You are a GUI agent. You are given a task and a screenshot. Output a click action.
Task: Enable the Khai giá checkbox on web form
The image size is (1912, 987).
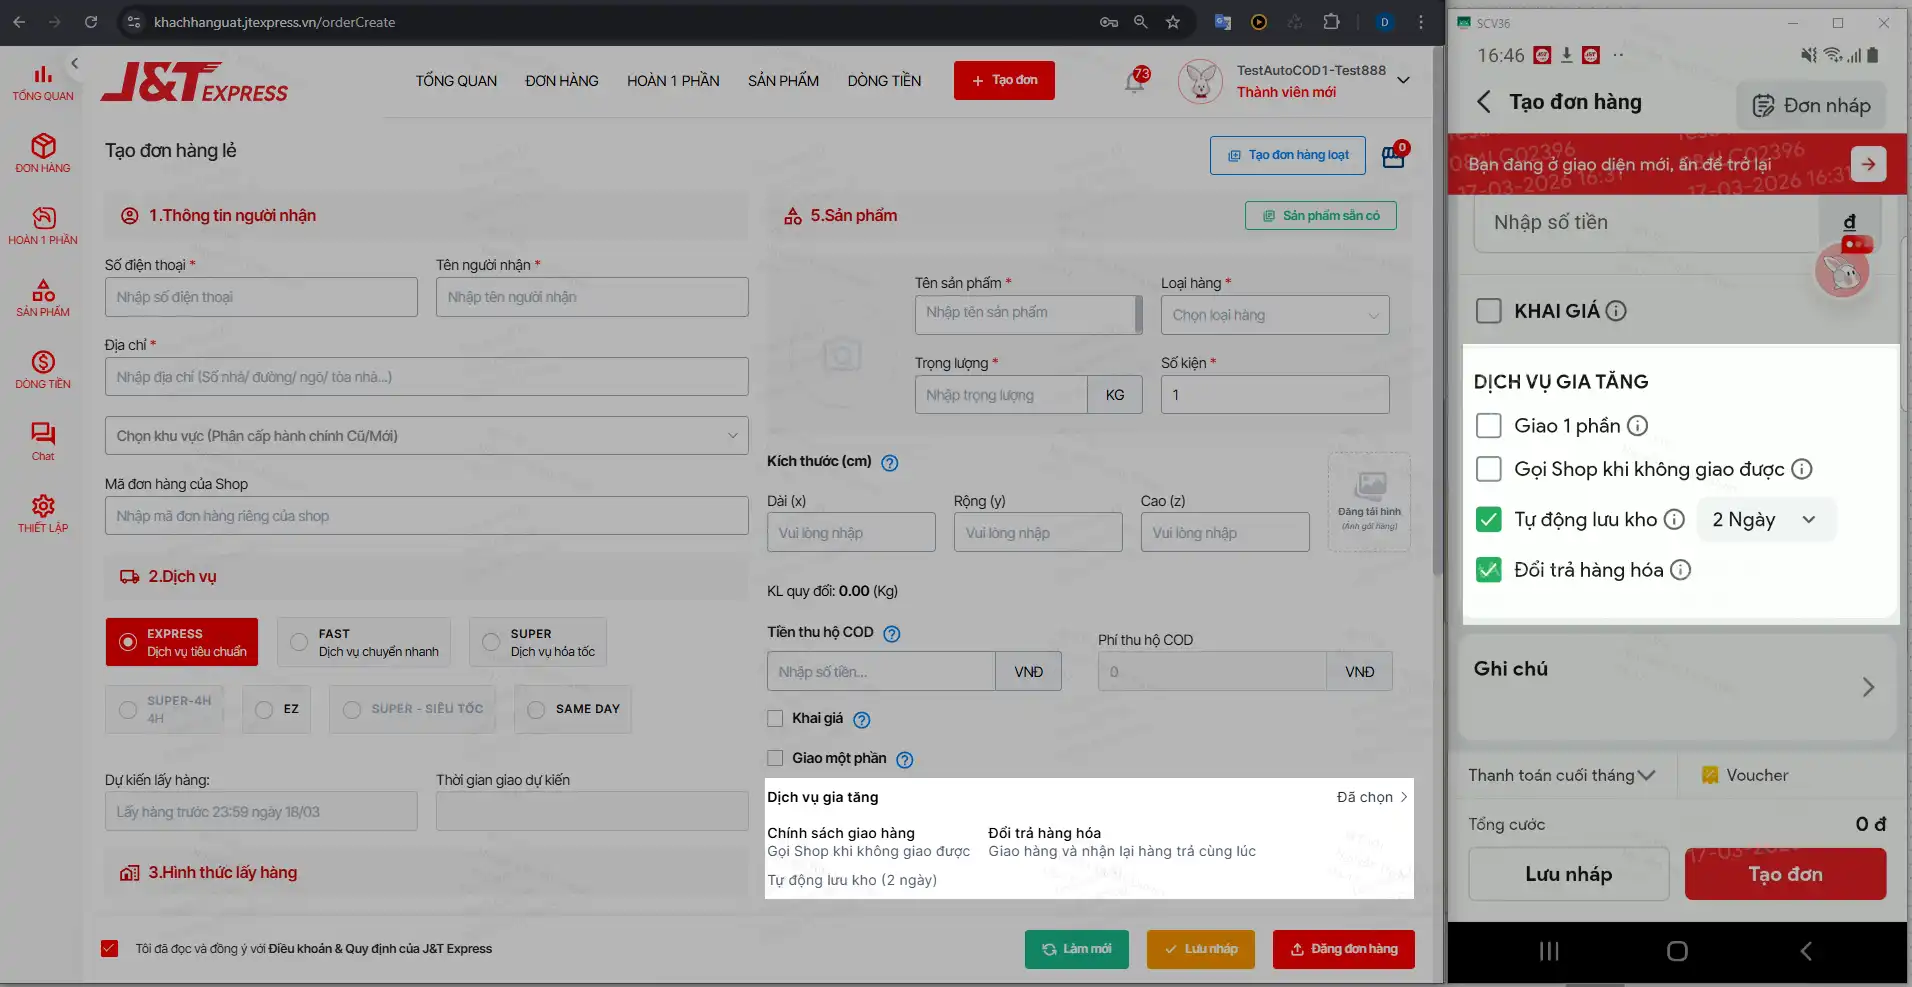pyautogui.click(x=775, y=718)
